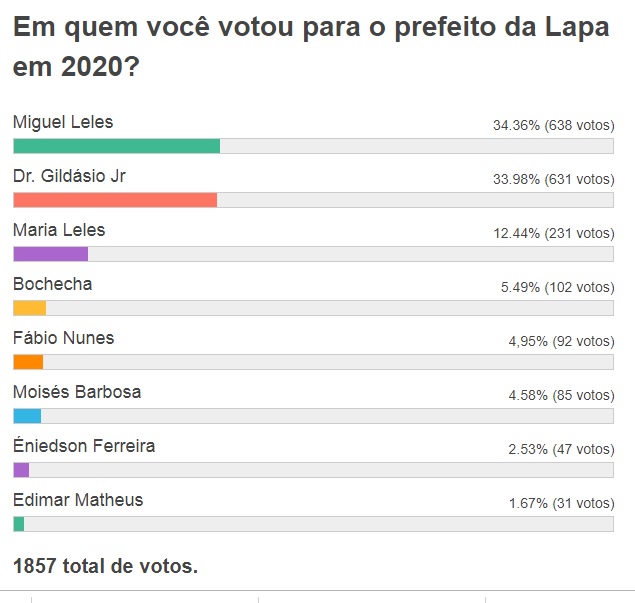Viewport: 635px width, 603px height.
Task: Select the Dr. Gildásio Jr candidate name
Action: pyautogui.click(x=69, y=177)
